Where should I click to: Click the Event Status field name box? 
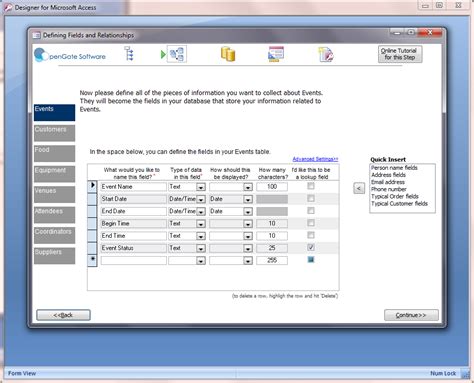(x=134, y=248)
